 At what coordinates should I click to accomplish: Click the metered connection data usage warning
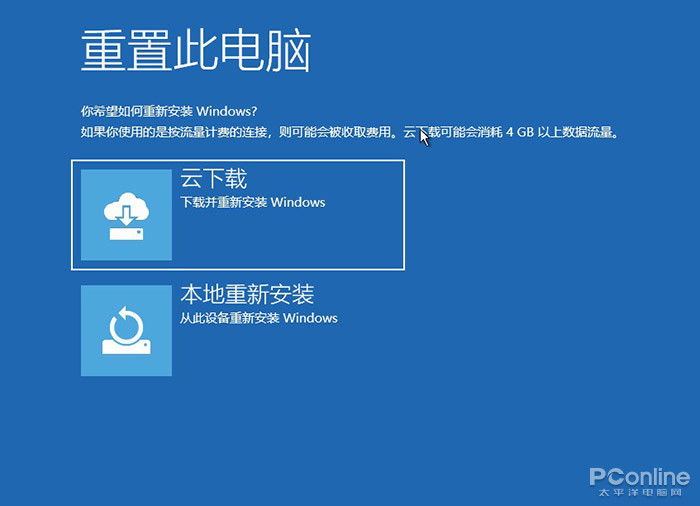[350, 132]
